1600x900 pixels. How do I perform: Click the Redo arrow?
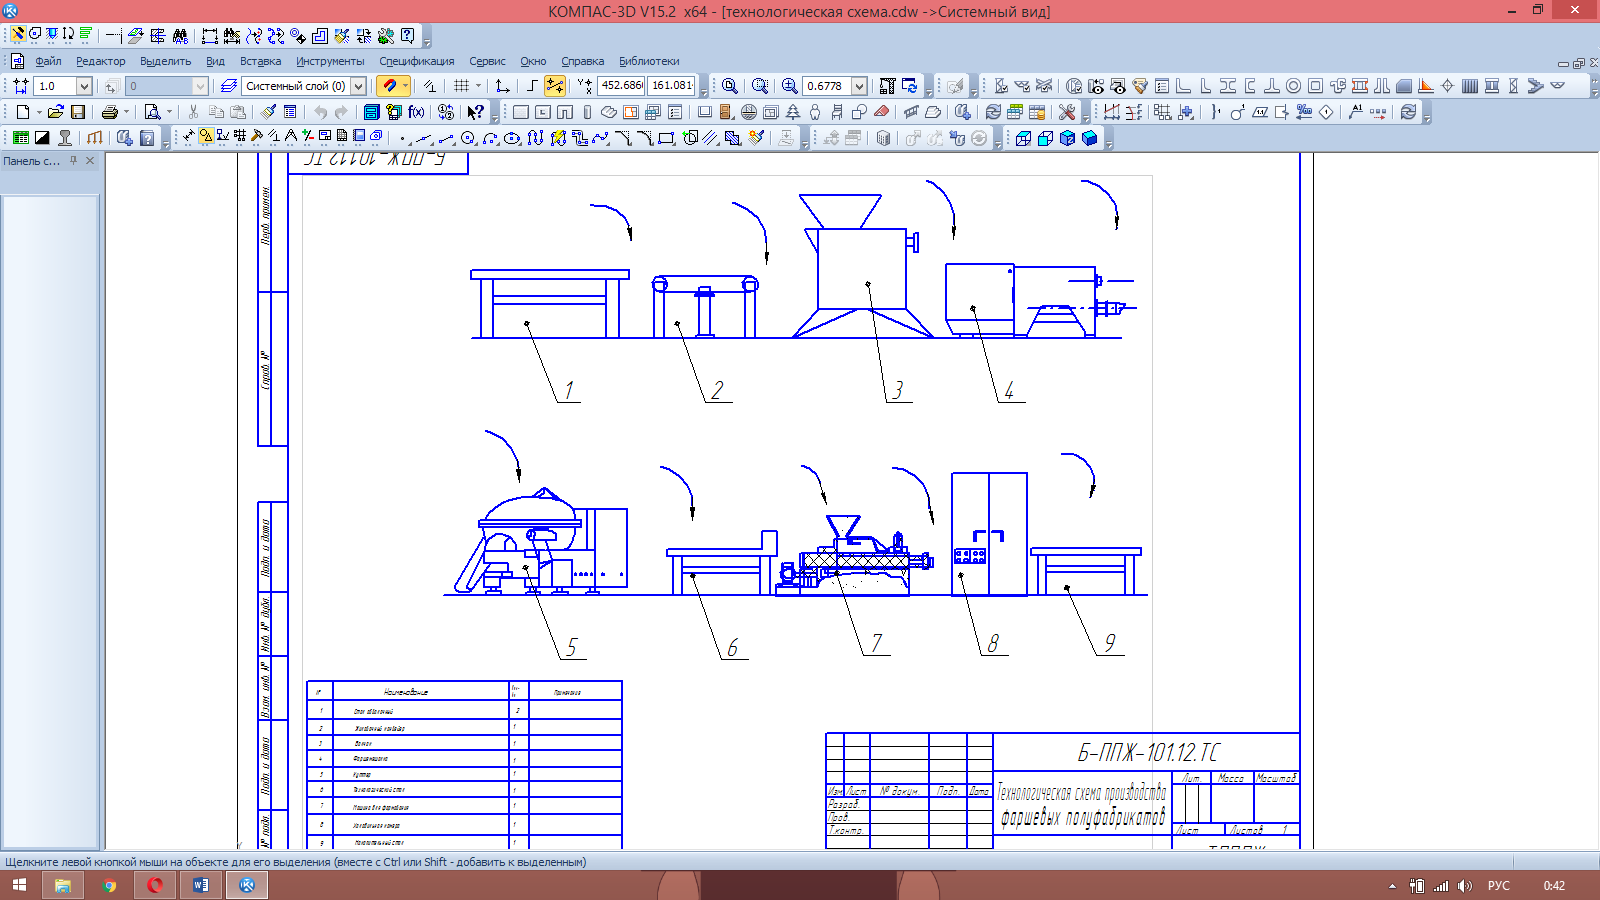click(x=341, y=112)
